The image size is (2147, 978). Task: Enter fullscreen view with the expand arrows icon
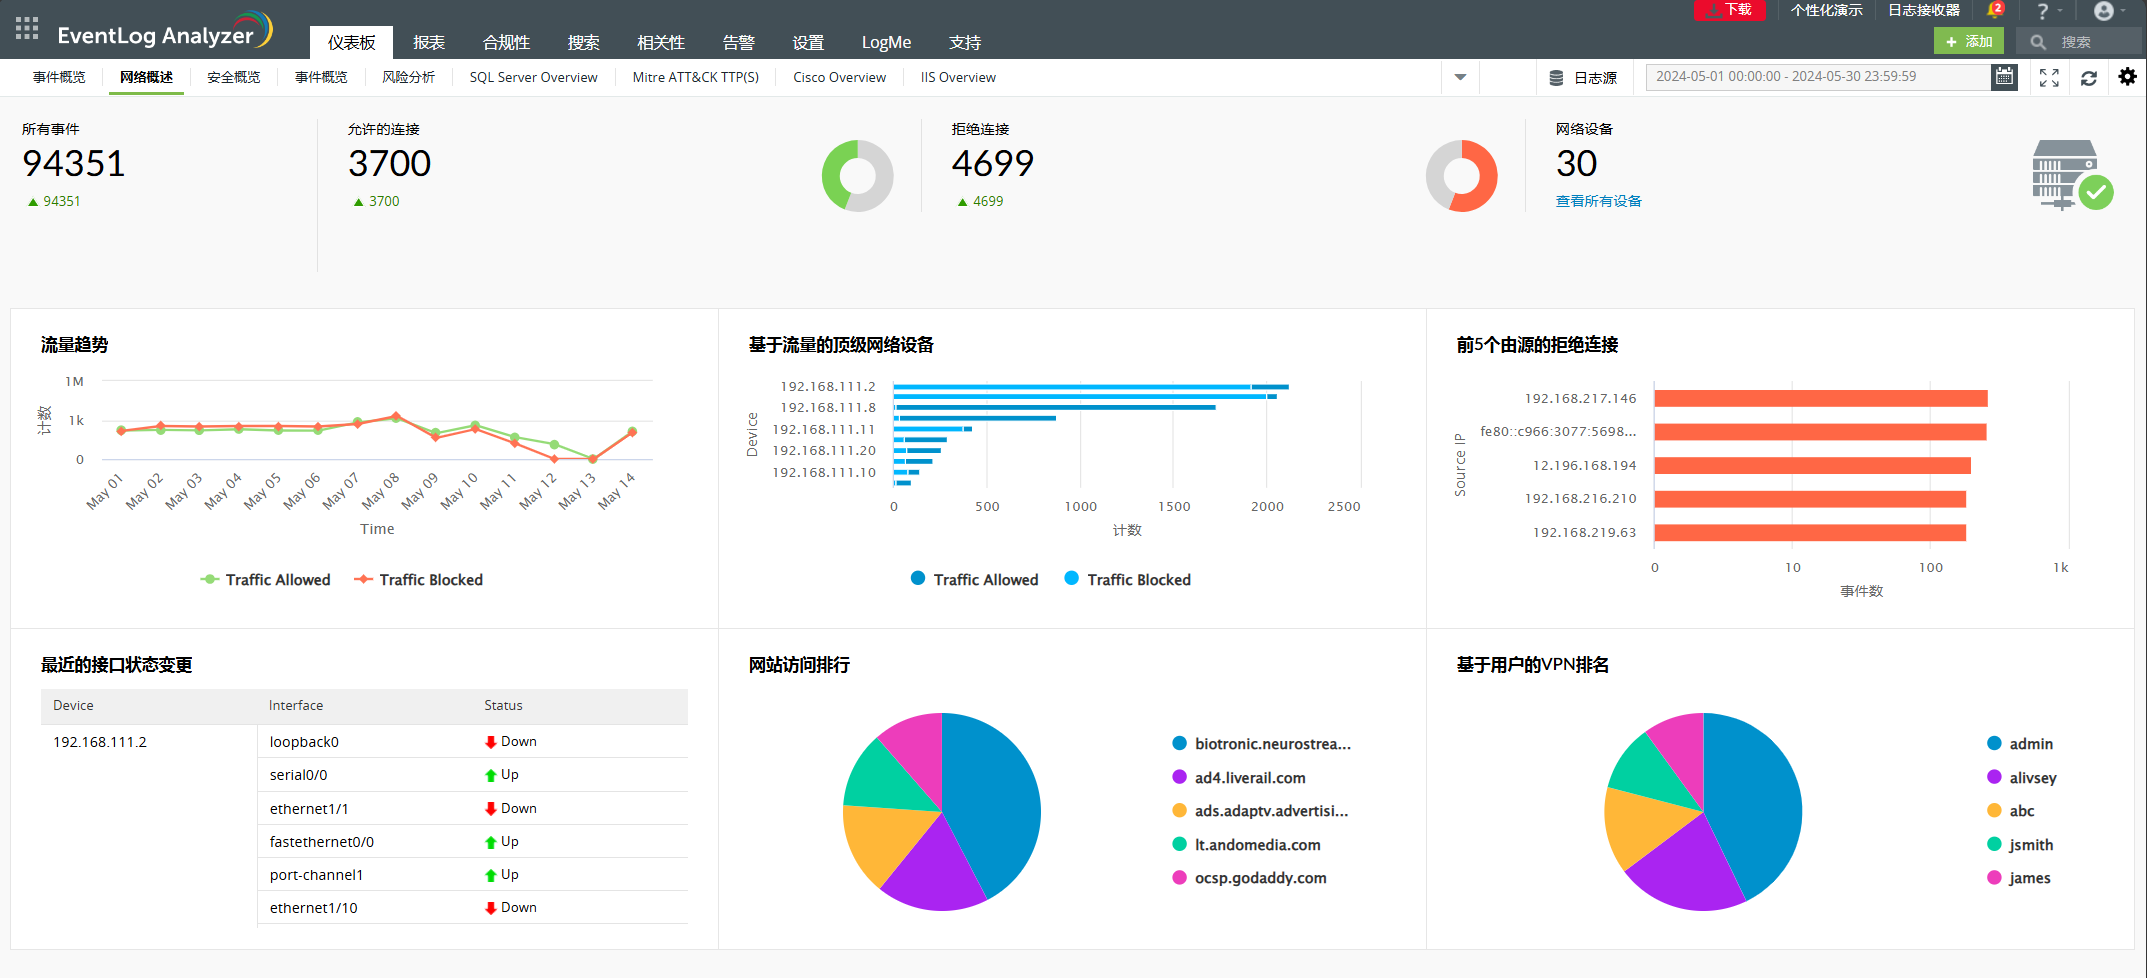2049,78
